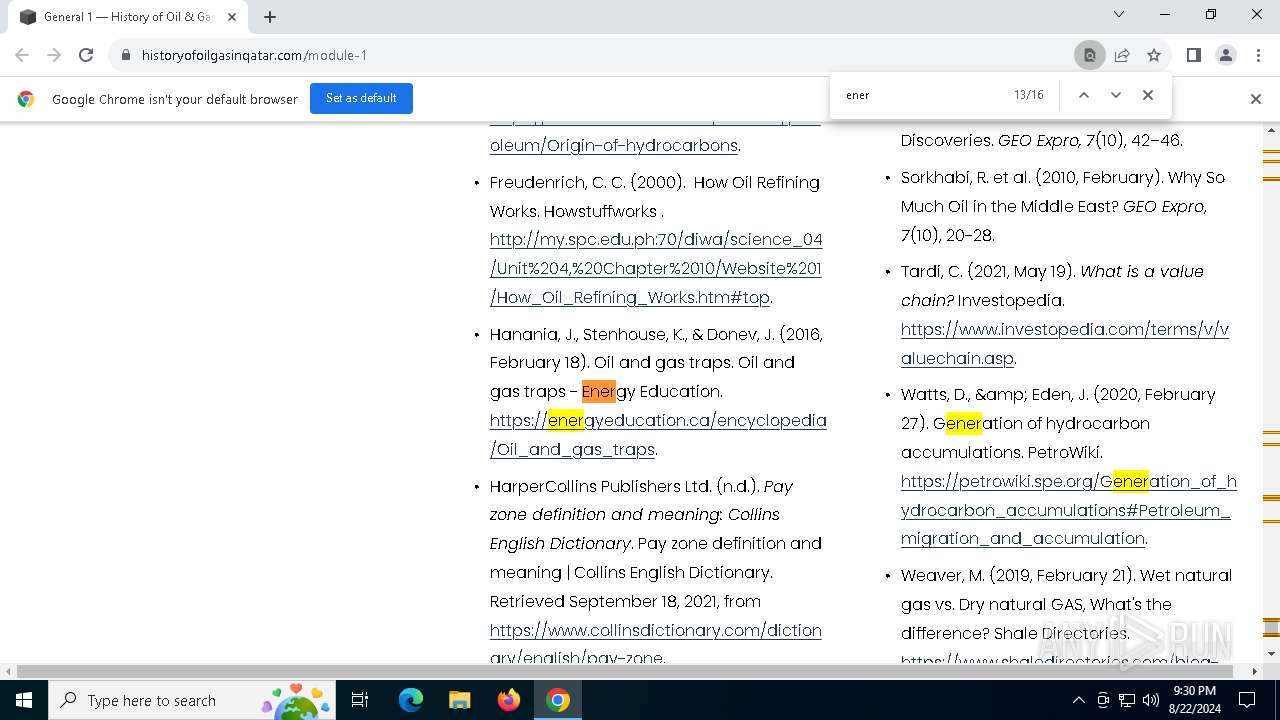Open the Windows Start menu
The height and width of the screenshot is (720, 1280).
pos(24,700)
